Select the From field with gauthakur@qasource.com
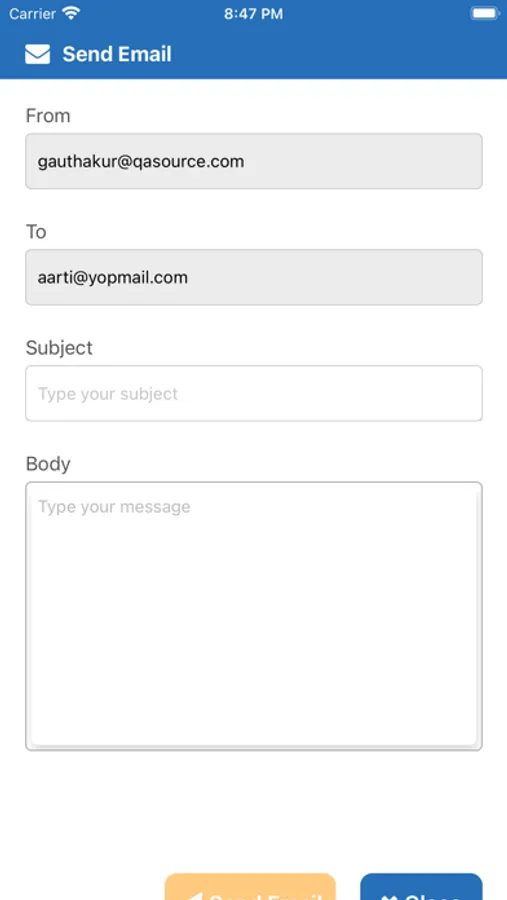The image size is (507, 900). click(x=254, y=161)
